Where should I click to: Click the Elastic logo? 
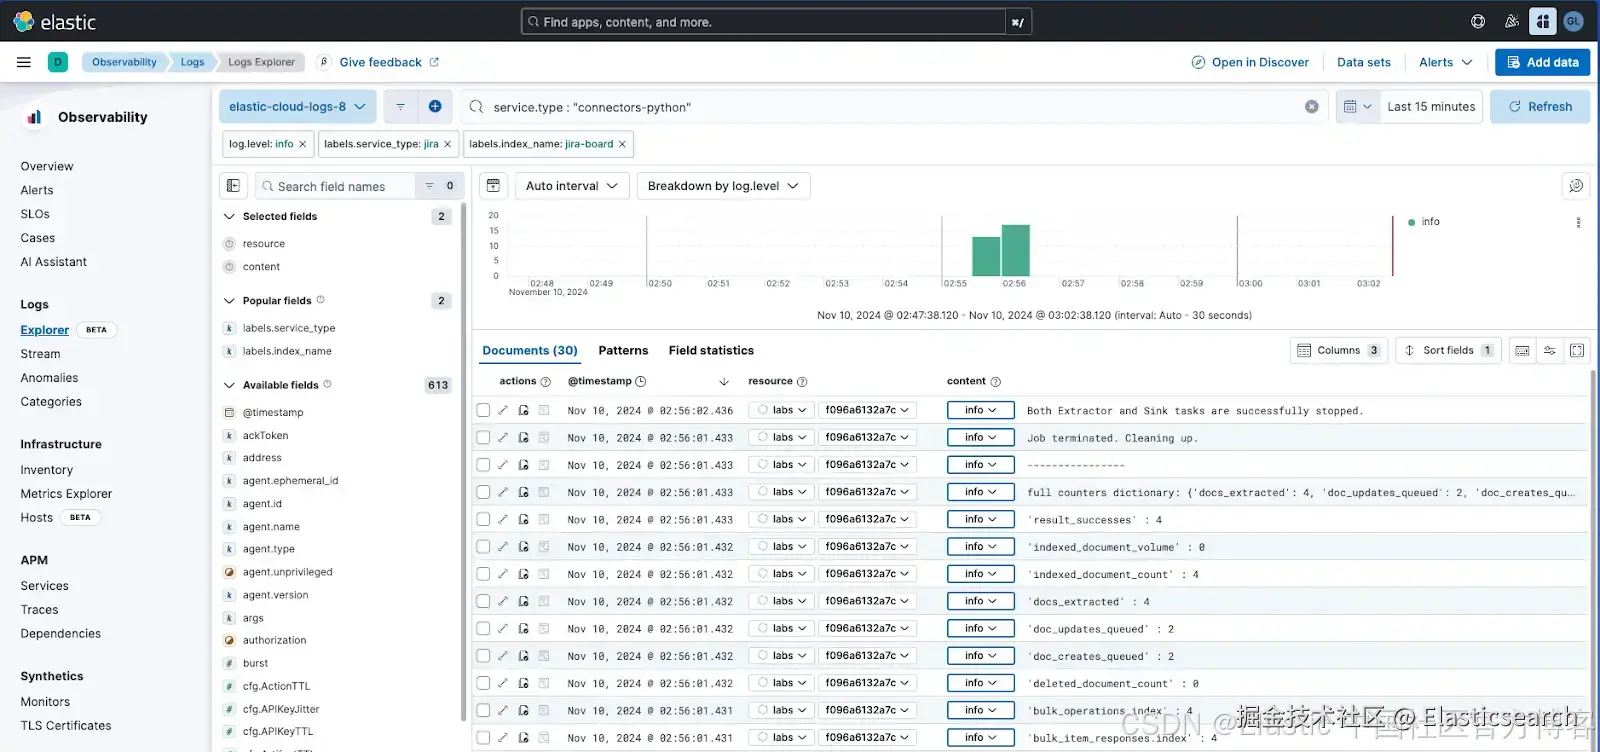tap(55, 22)
